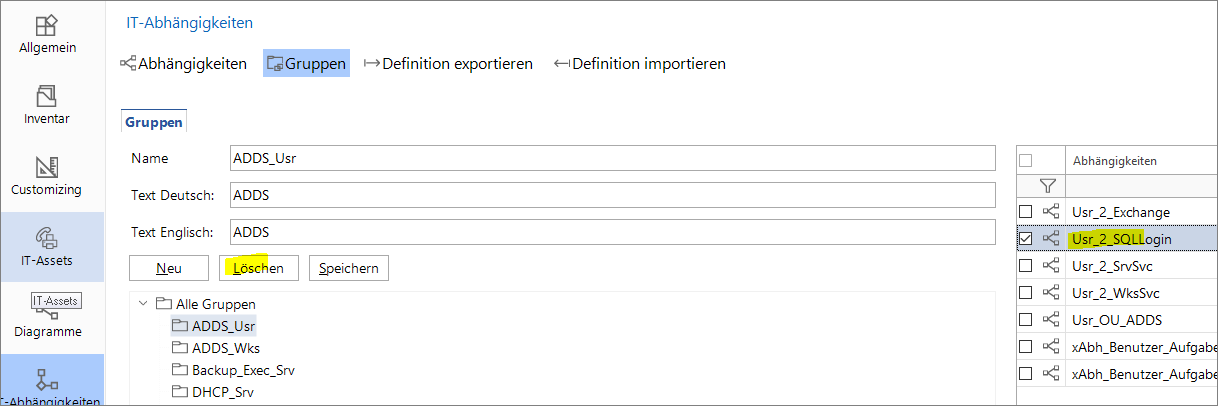Screen dimensions: 1218x406
Task: Click Definition exportieren in the toolbar
Action: (447, 64)
